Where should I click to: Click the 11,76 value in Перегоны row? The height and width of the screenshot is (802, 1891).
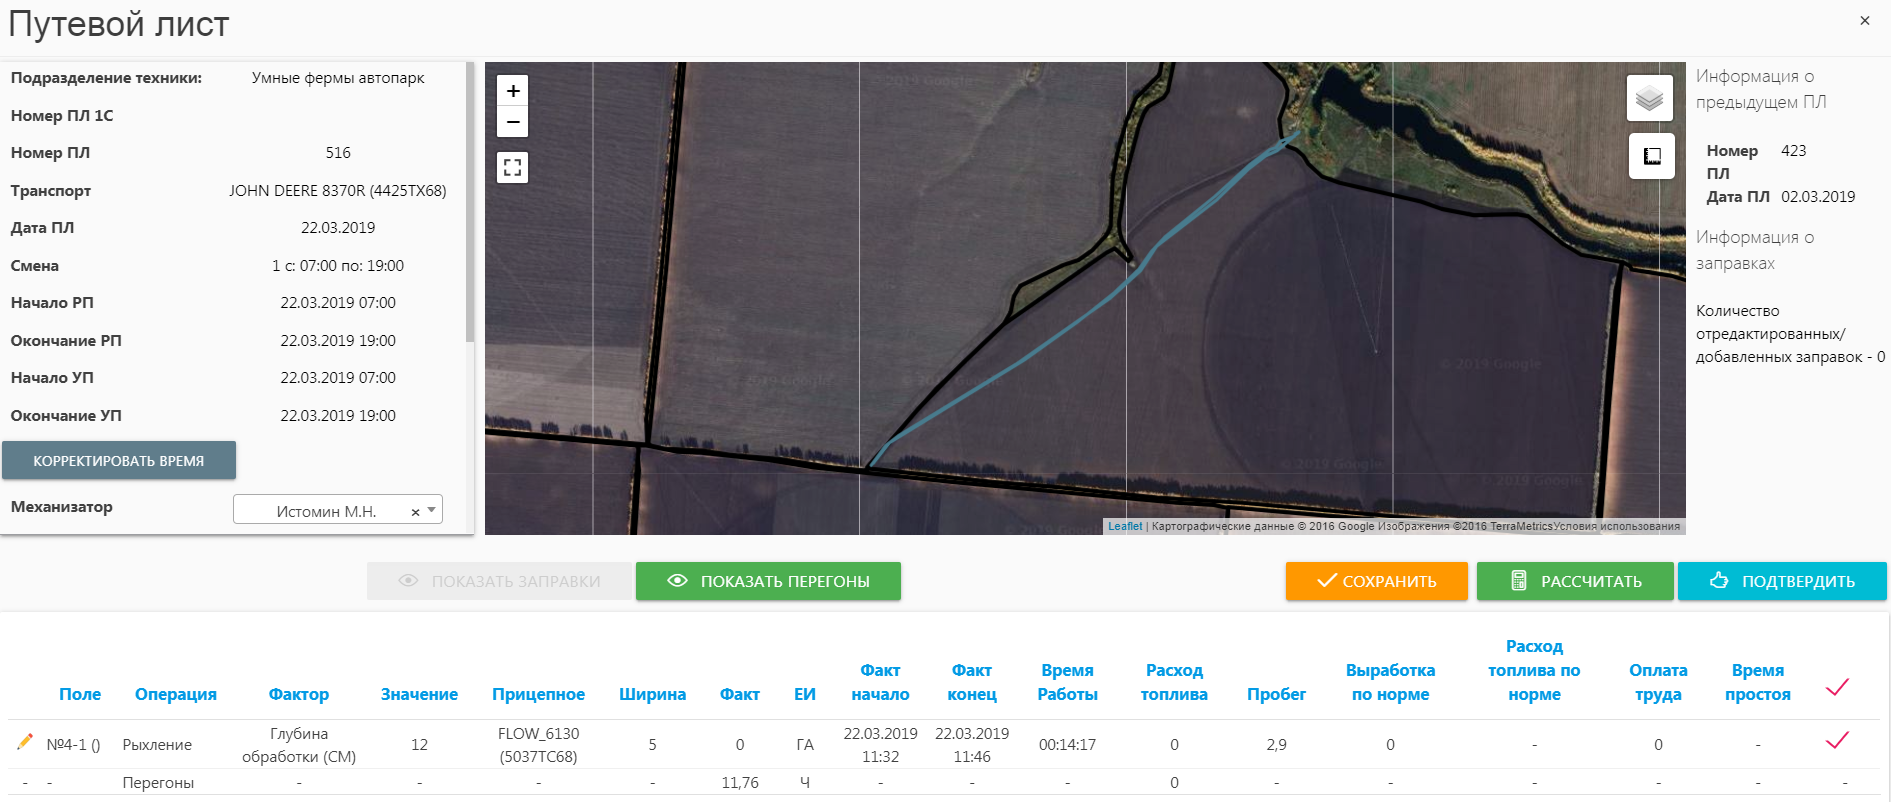740,783
